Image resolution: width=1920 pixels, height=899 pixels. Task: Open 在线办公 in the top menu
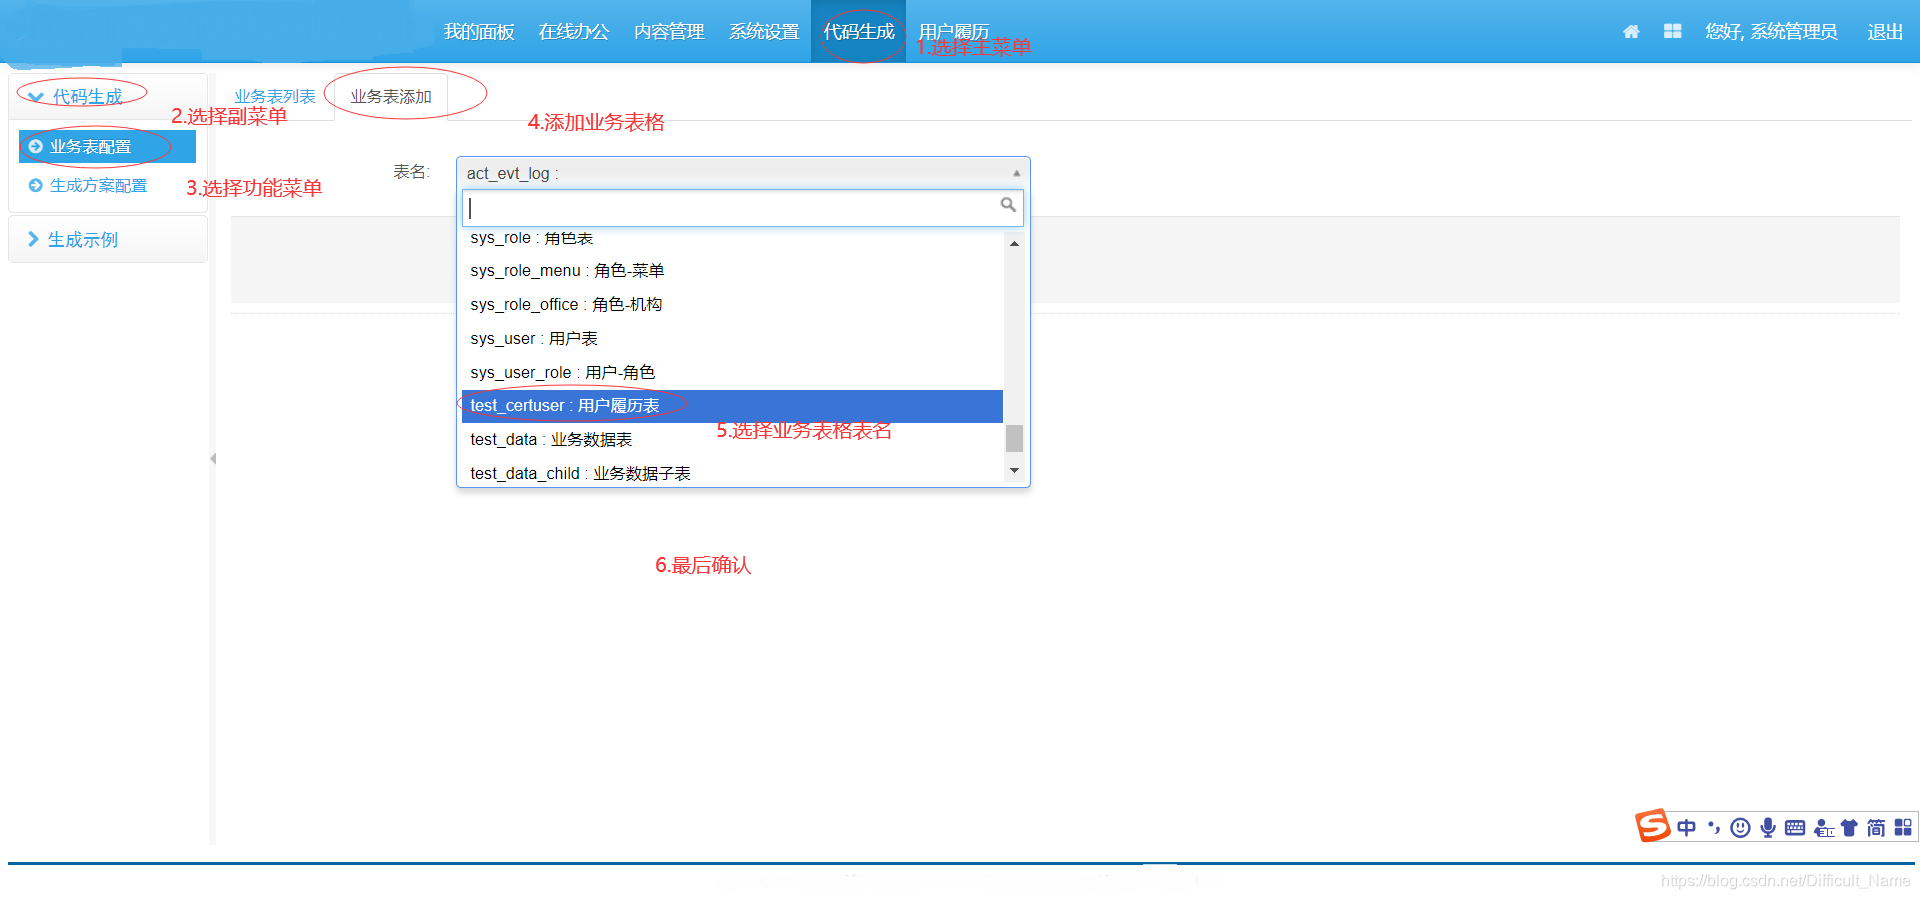(574, 32)
